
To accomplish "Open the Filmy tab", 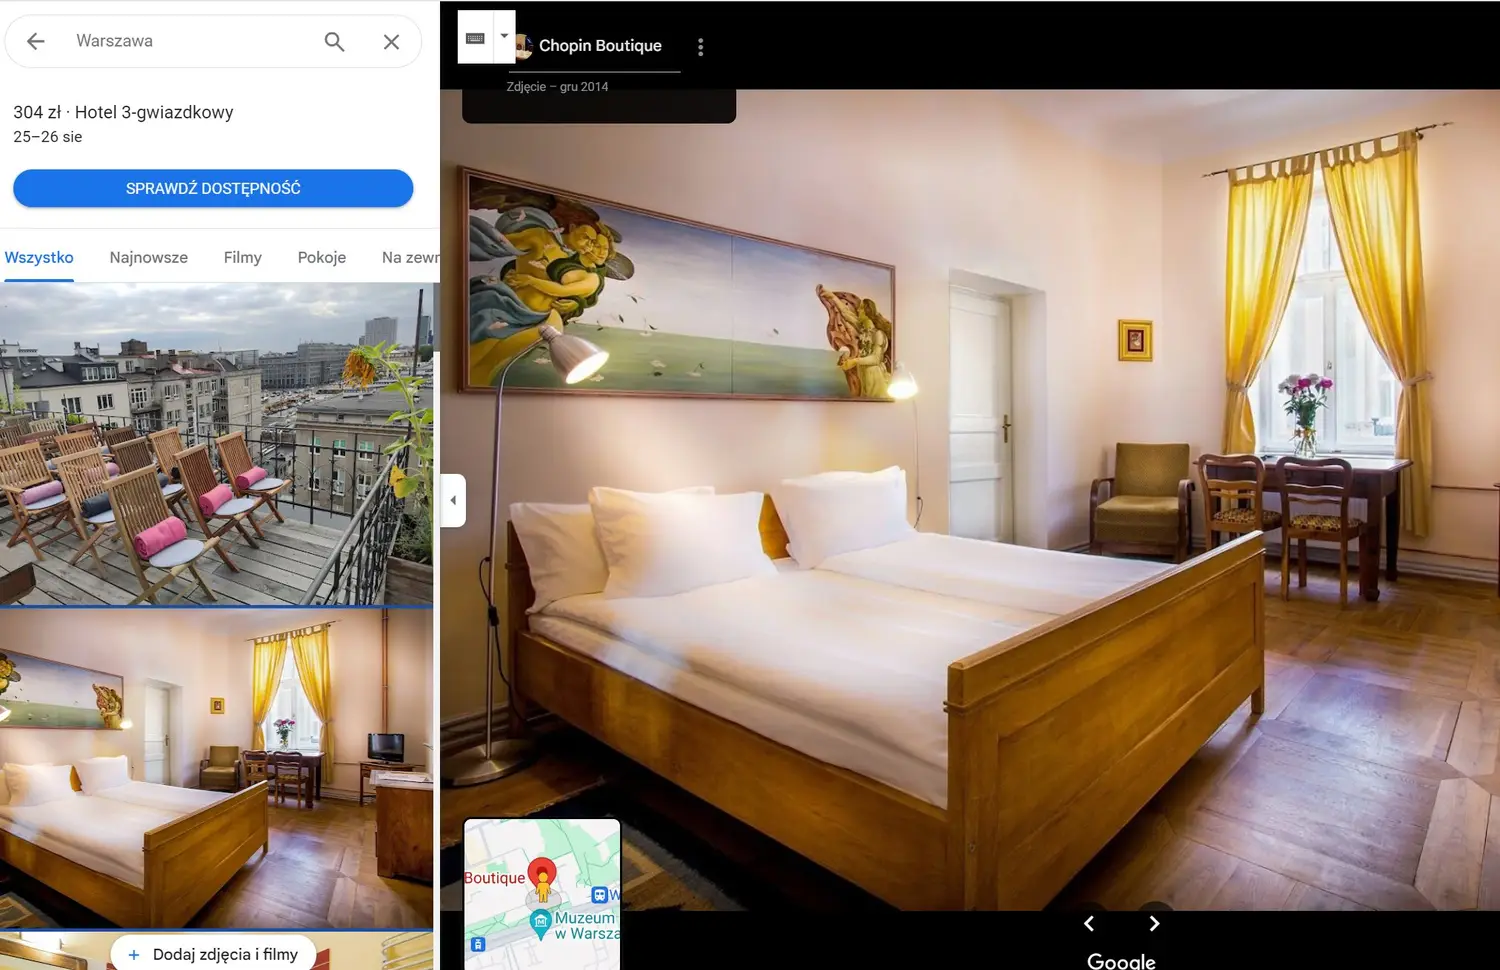I will click(242, 257).
